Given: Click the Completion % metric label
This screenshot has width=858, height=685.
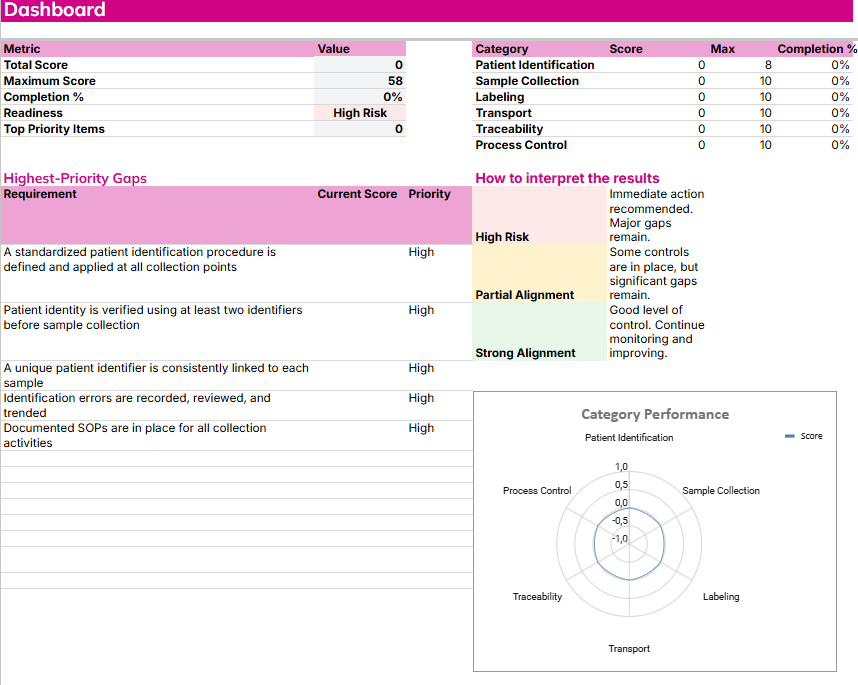Looking at the screenshot, I should coord(43,97).
